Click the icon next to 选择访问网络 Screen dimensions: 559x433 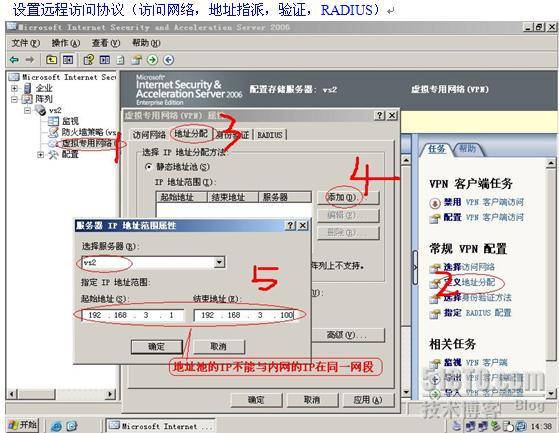coord(435,268)
